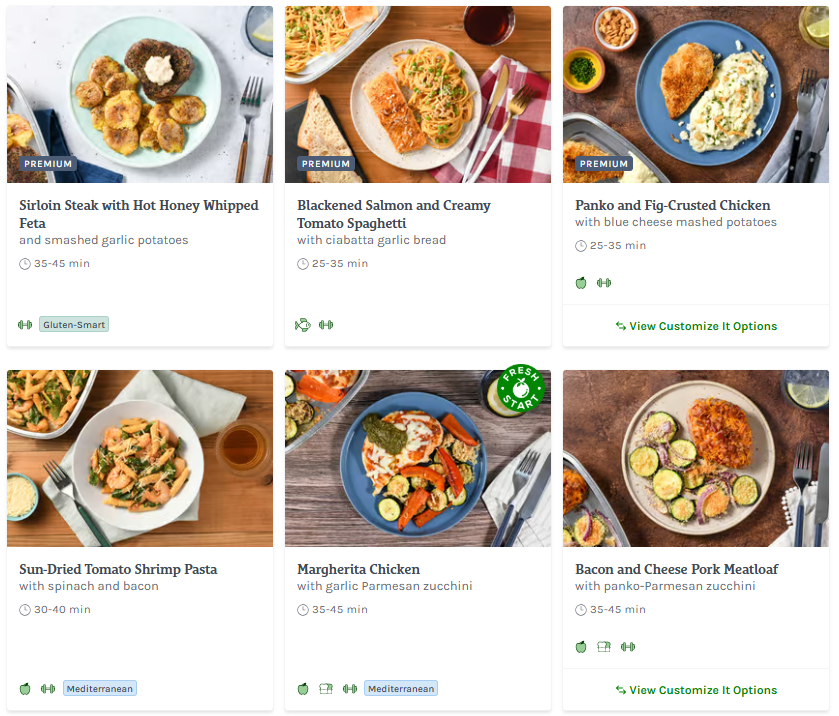The height and width of the screenshot is (716, 839).
Task: Click the apple icon on Sun-Dried Tomato Shrimp Pasta
Action: point(25,689)
